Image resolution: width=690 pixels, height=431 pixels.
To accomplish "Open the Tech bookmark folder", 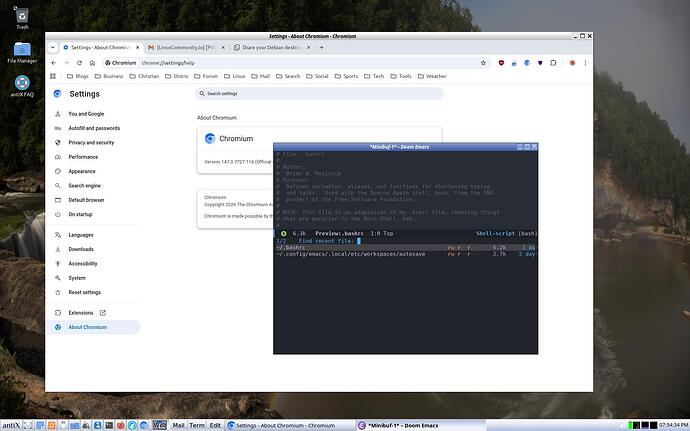I will (374, 76).
